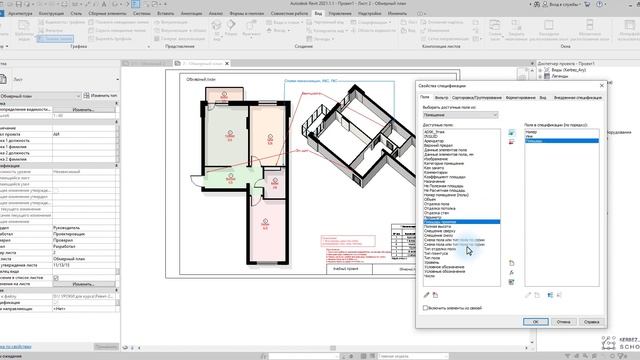The width and height of the screenshot is (640, 360).
Task: Click Фильтры ribbon tool
Action: tap(51, 30)
